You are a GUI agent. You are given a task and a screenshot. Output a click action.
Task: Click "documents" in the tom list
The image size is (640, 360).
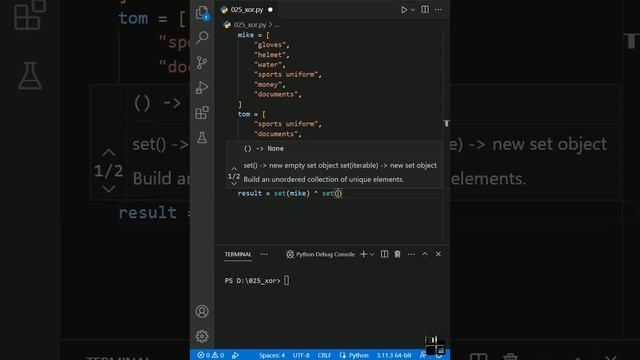(x=276, y=134)
